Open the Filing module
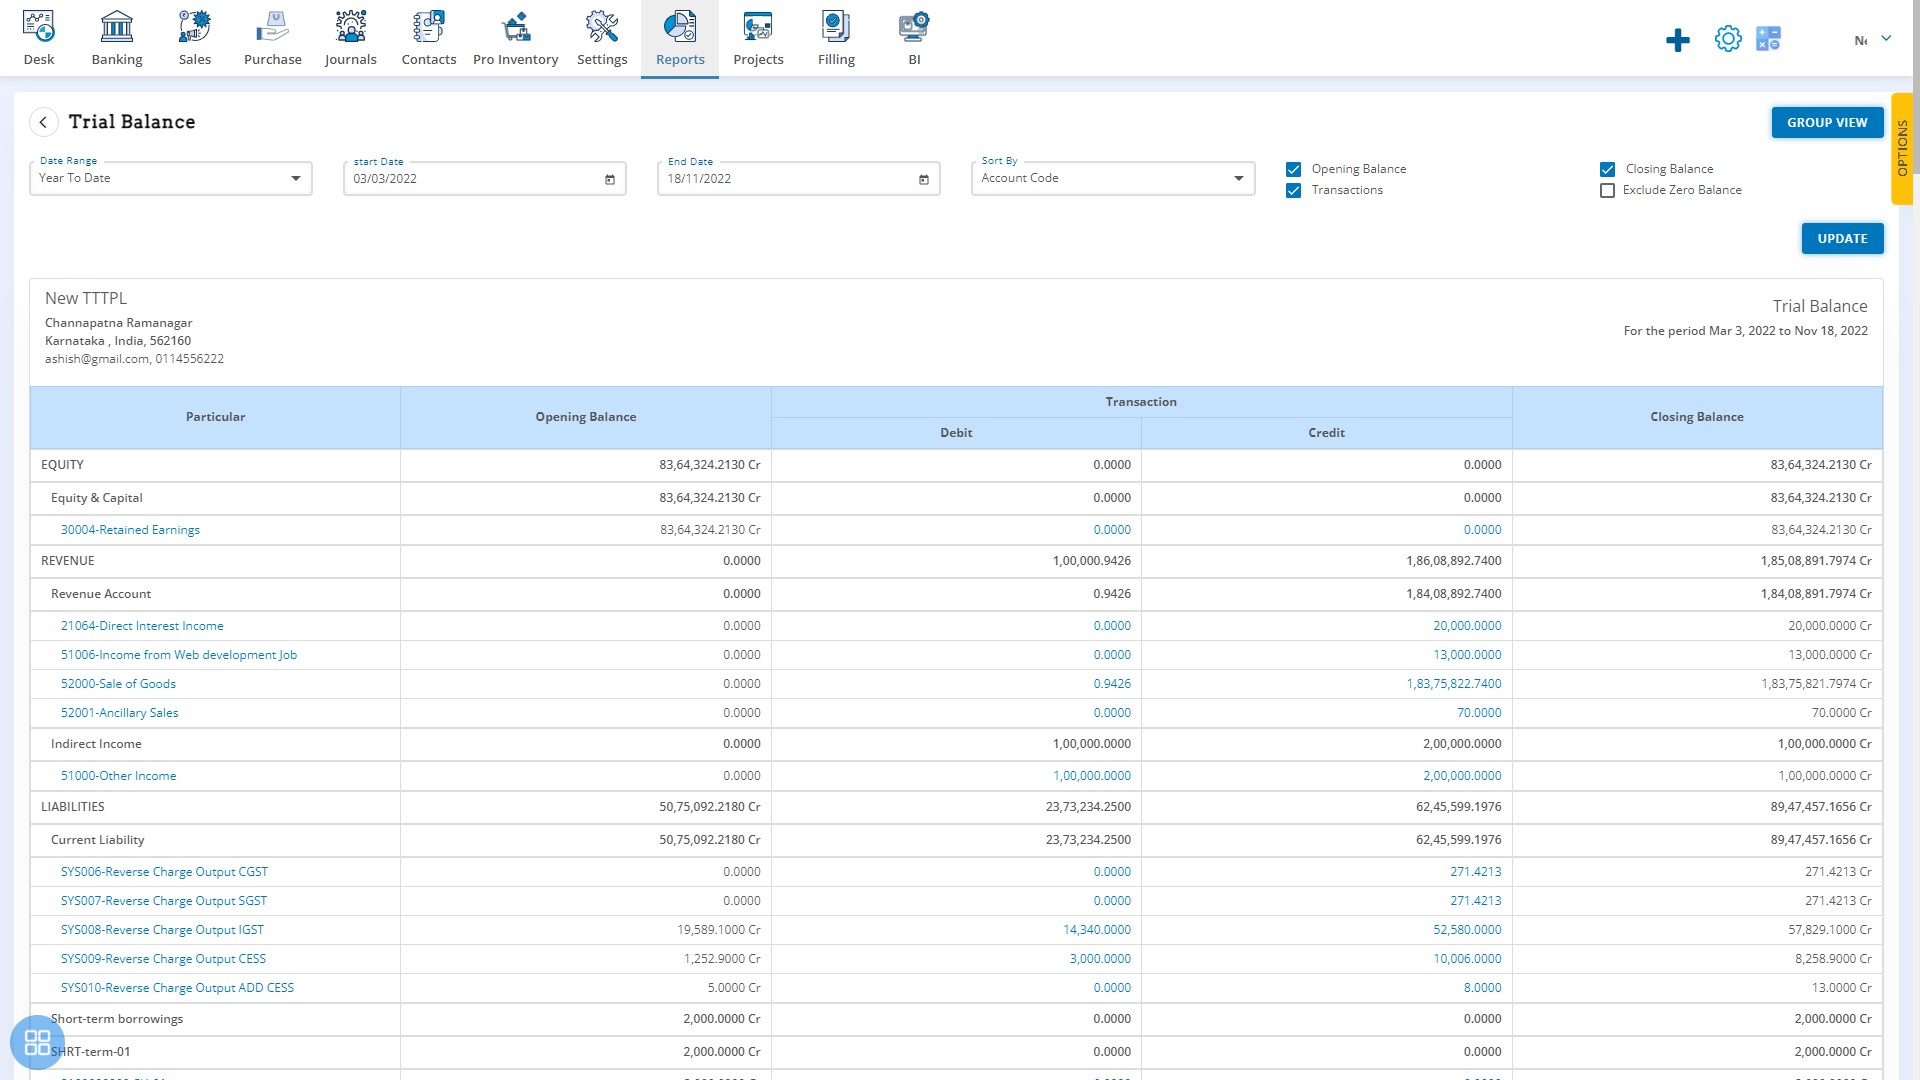 click(x=836, y=37)
